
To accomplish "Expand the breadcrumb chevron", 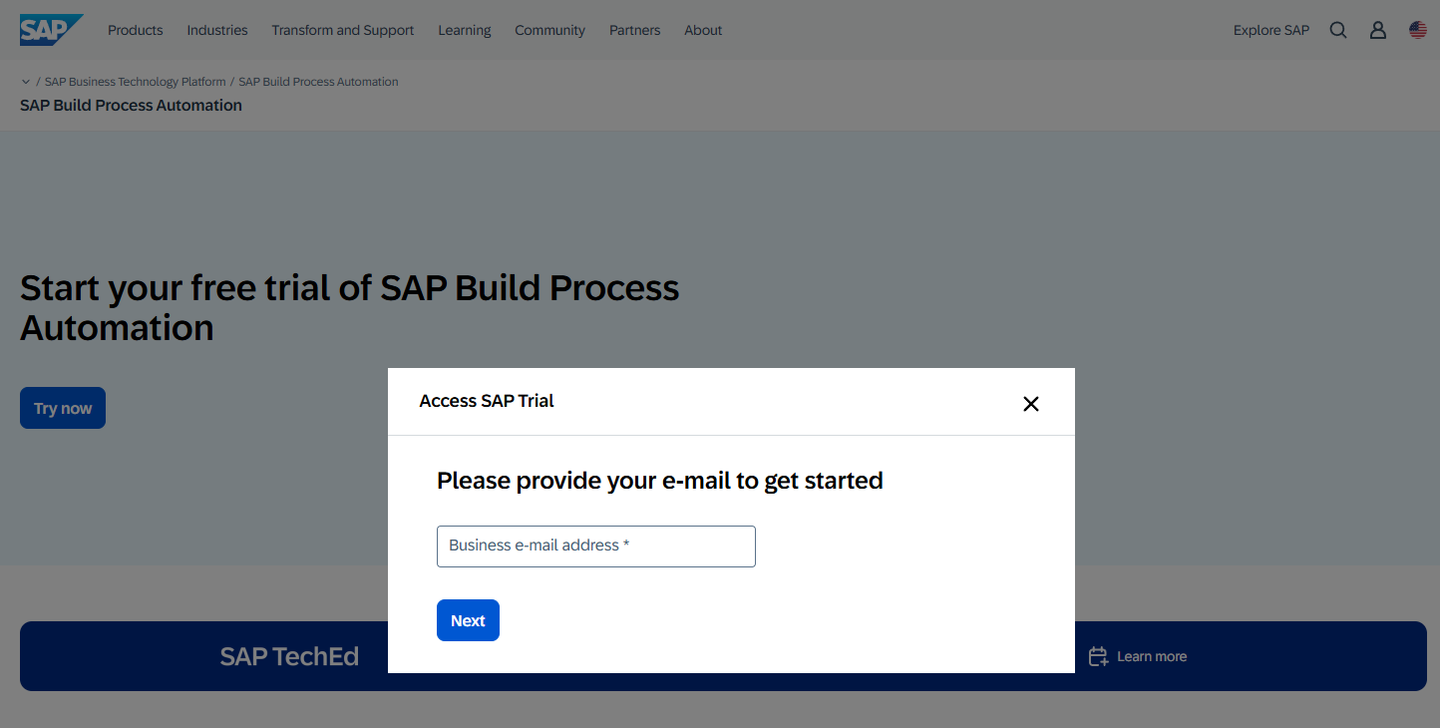I will 25,82.
